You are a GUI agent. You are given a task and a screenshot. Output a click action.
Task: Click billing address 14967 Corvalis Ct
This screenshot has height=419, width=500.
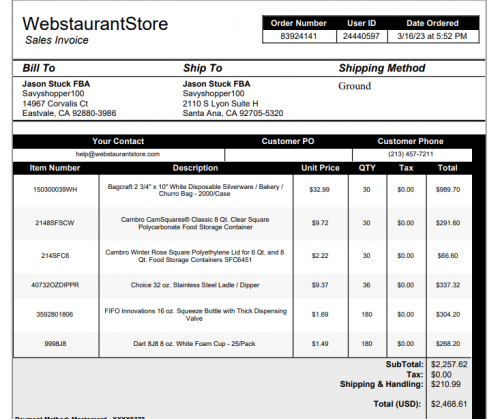pyautogui.click(x=55, y=104)
